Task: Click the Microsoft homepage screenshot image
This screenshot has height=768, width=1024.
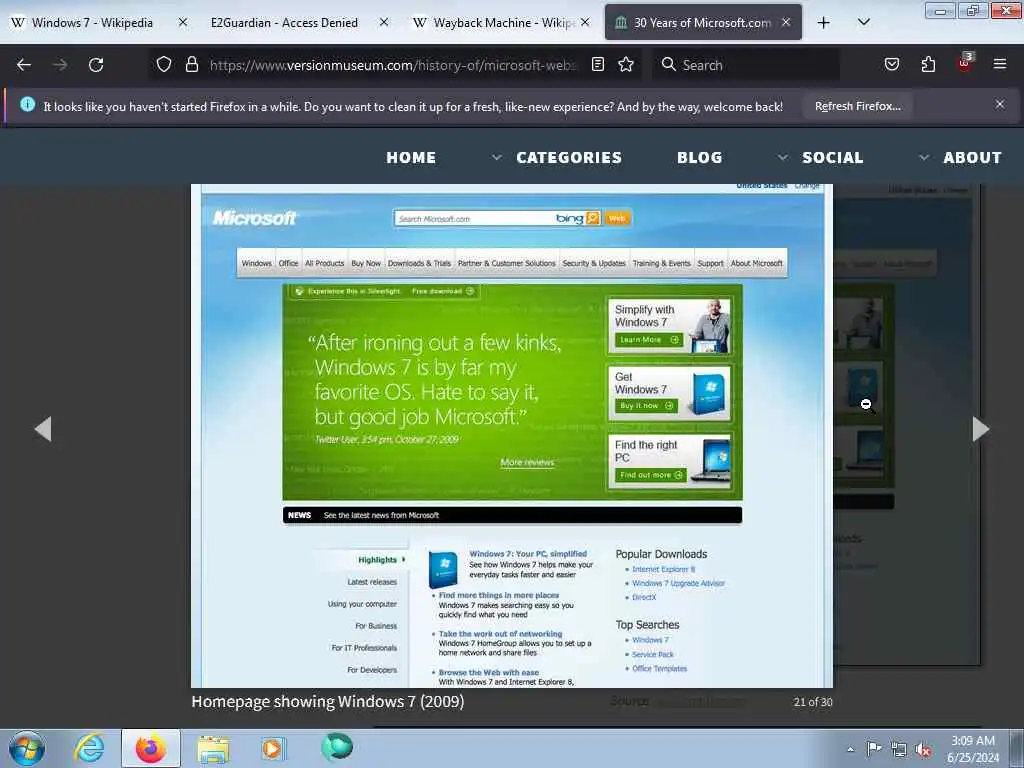Action: coord(512,436)
